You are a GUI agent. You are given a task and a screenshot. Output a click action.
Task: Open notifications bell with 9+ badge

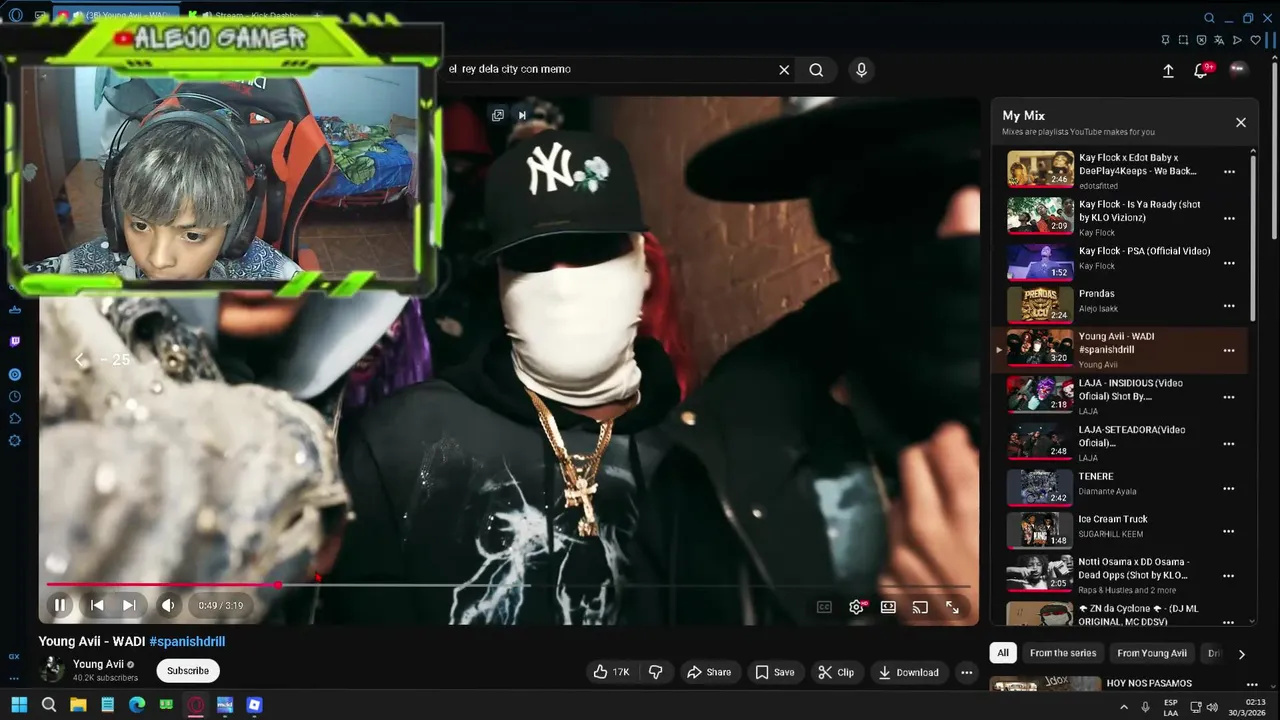pos(1202,70)
